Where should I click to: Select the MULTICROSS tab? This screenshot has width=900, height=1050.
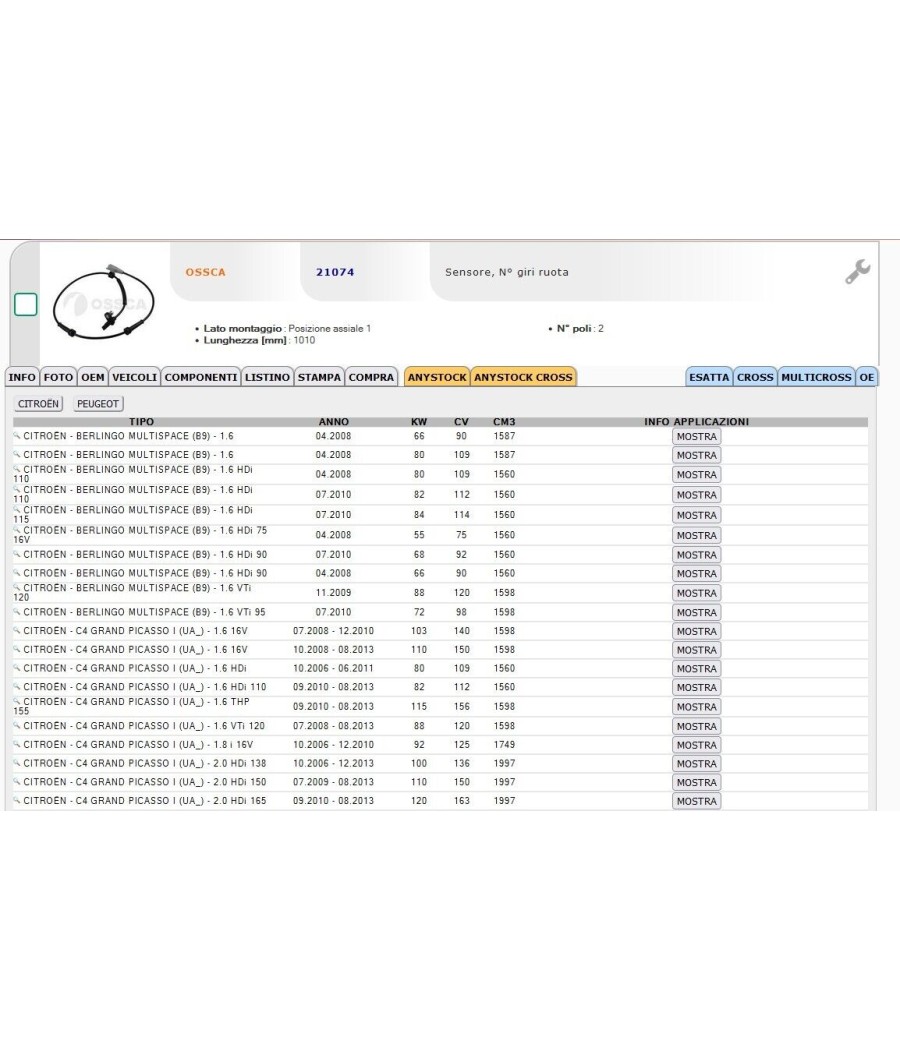816,377
